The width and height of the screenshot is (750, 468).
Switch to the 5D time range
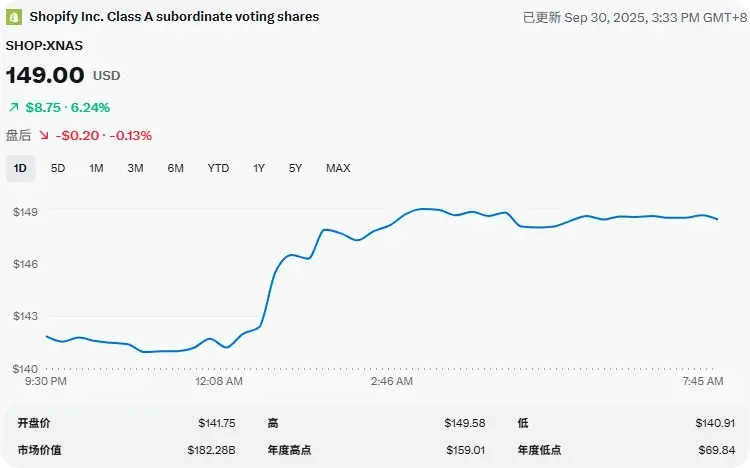[x=58, y=168]
